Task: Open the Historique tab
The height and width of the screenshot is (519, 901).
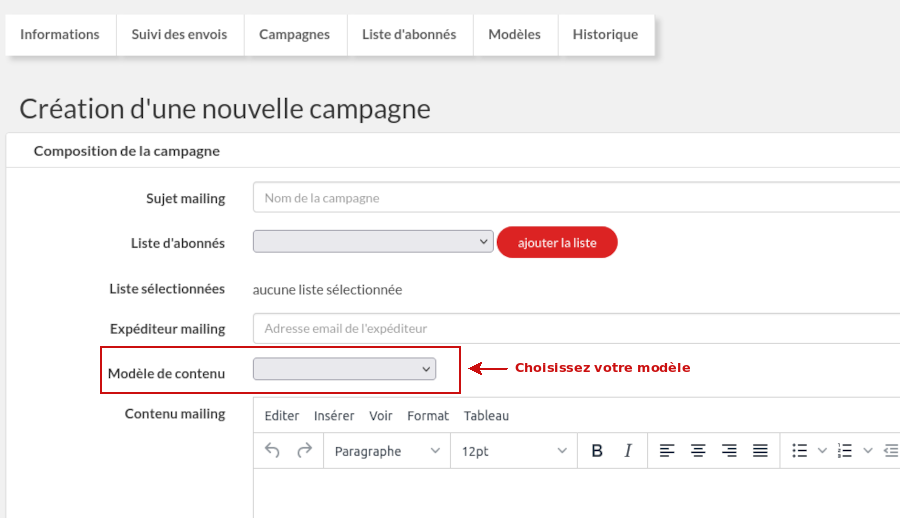Action: pos(605,34)
